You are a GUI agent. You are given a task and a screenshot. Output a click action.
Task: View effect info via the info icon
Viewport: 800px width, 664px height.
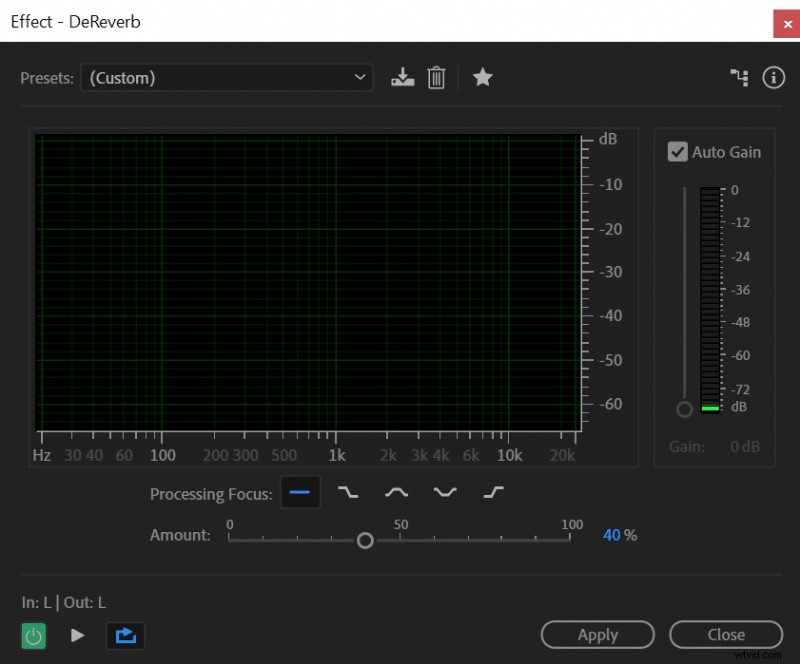pos(773,77)
